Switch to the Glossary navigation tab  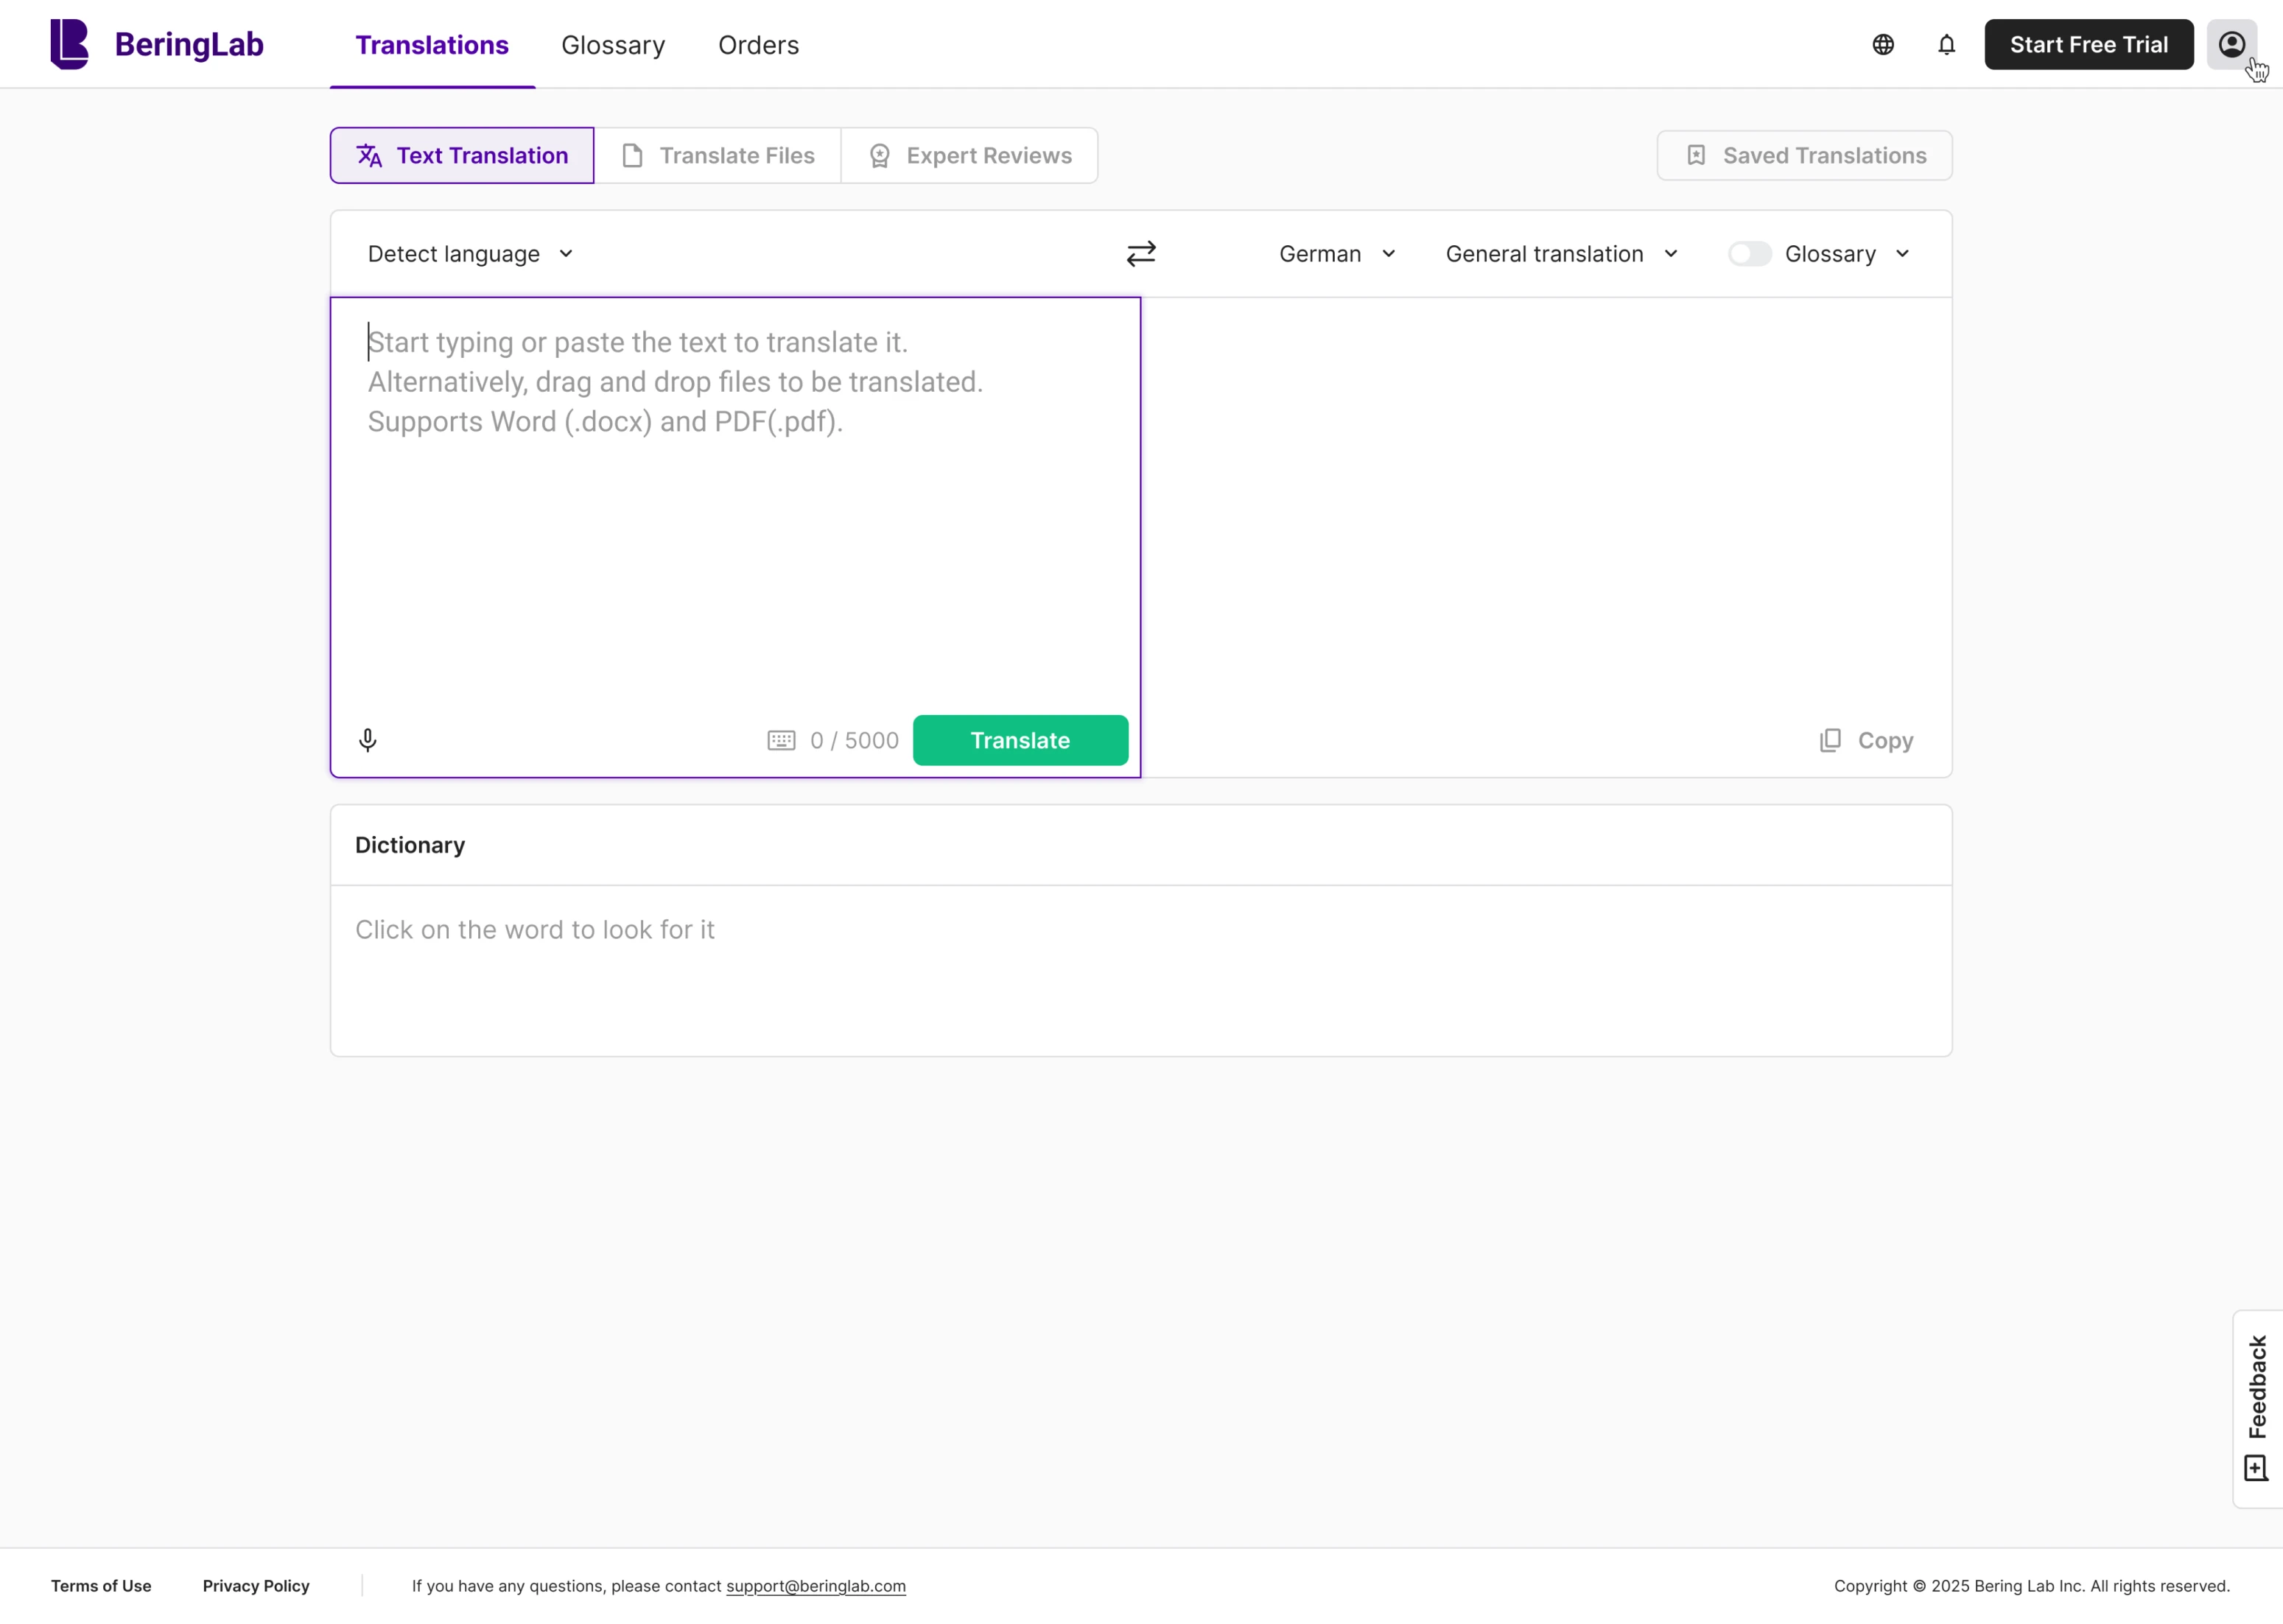click(613, 45)
